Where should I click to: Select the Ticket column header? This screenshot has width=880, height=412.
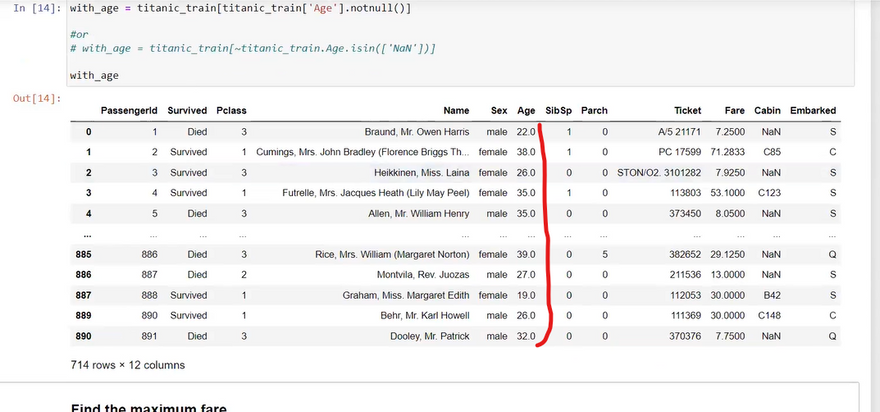point(687,111)
